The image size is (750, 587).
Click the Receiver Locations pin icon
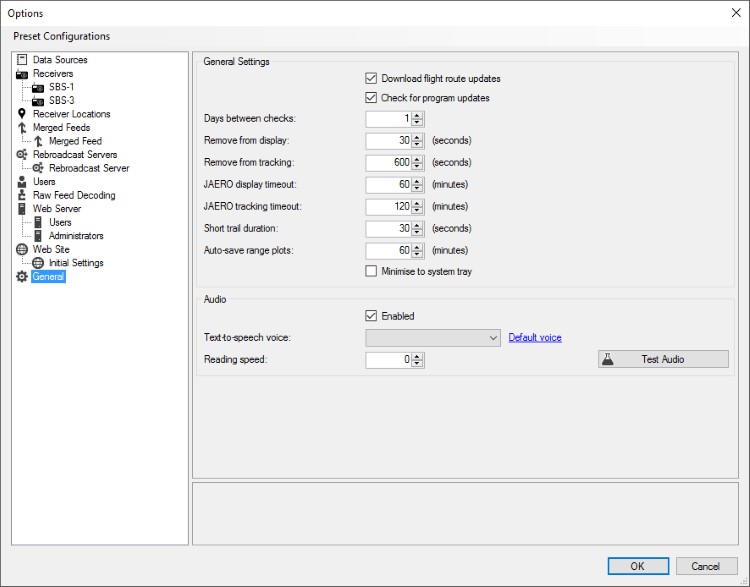[22, 114]
